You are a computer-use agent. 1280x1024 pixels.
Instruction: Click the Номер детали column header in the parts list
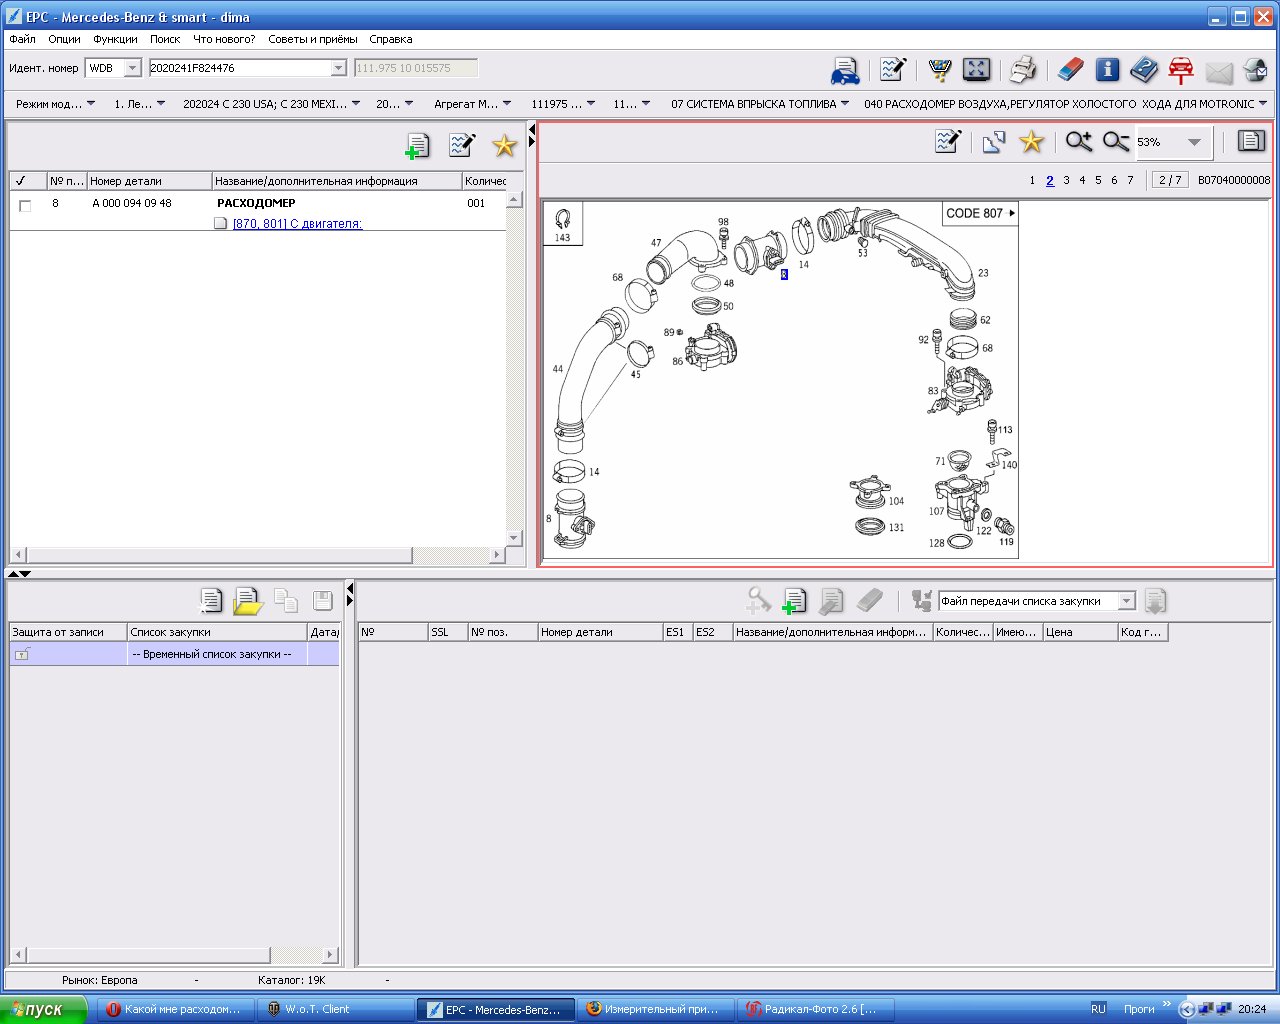click(149, 181)
